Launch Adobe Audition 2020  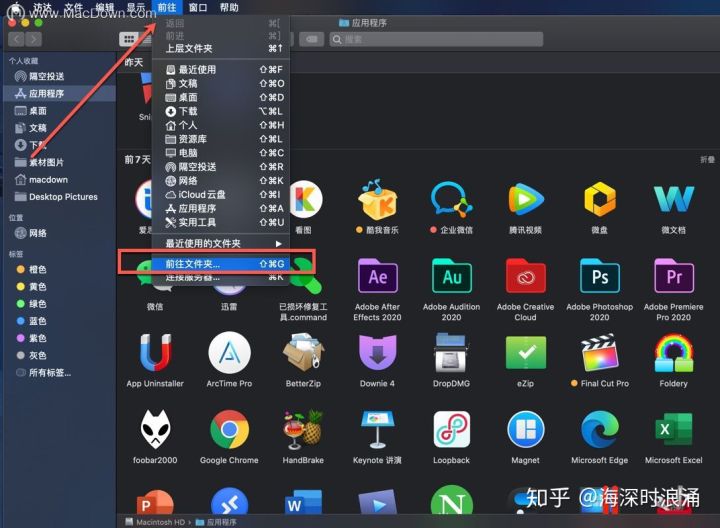click(x=451, y=276)
